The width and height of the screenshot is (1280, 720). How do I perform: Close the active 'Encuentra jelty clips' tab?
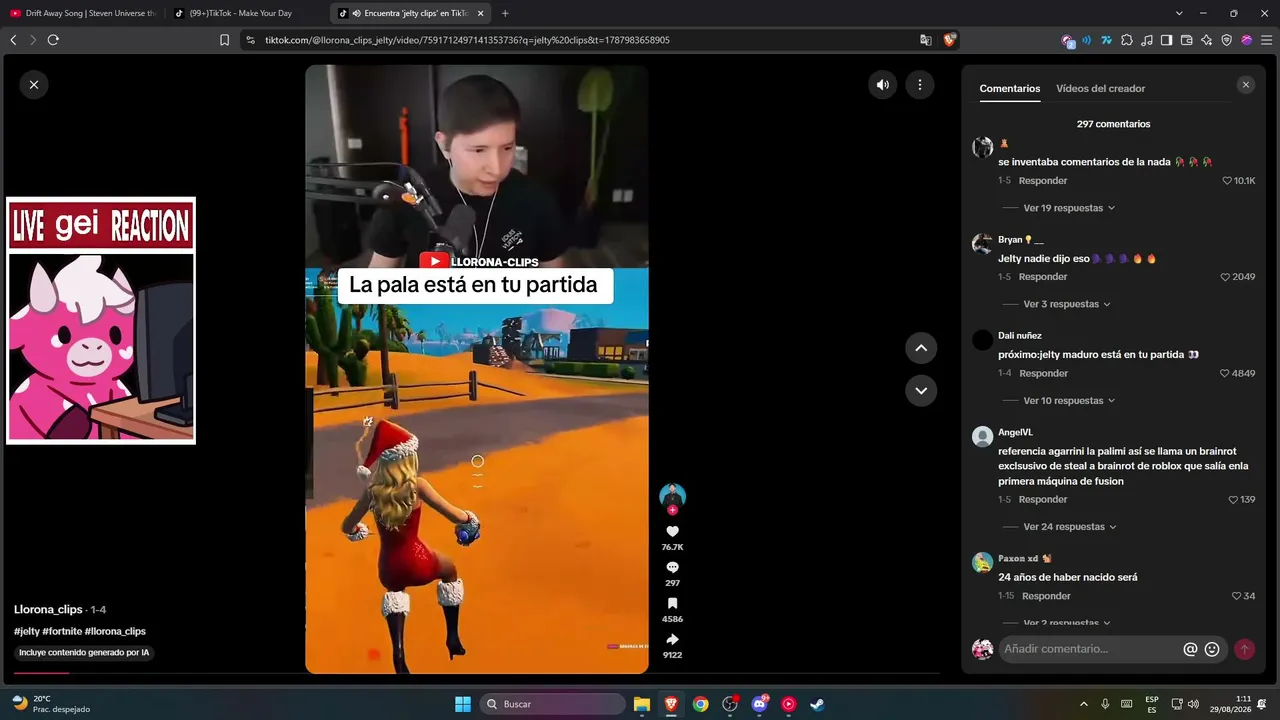click(x=481, y=14)
